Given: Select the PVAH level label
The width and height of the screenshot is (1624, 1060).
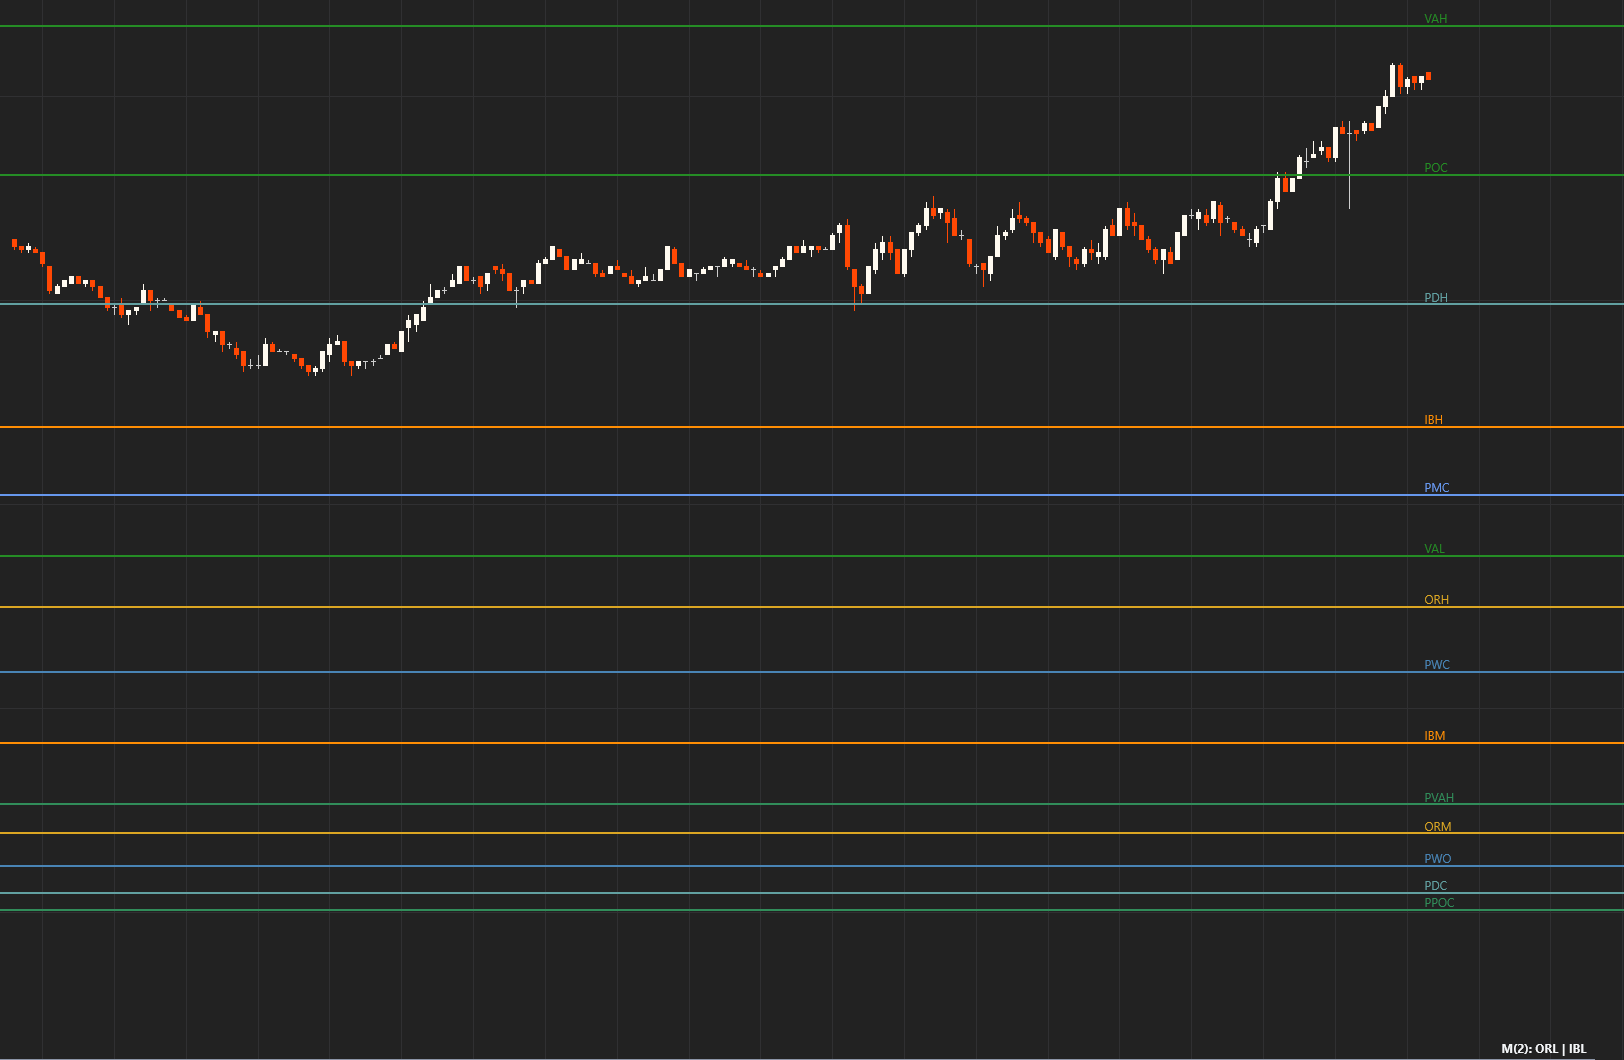Looking at the screenshot, I should click(x=1438, y=798).
